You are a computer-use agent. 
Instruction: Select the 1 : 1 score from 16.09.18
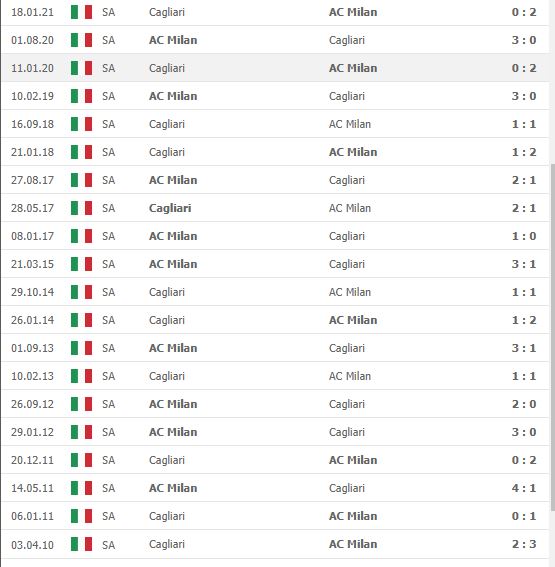524,124
